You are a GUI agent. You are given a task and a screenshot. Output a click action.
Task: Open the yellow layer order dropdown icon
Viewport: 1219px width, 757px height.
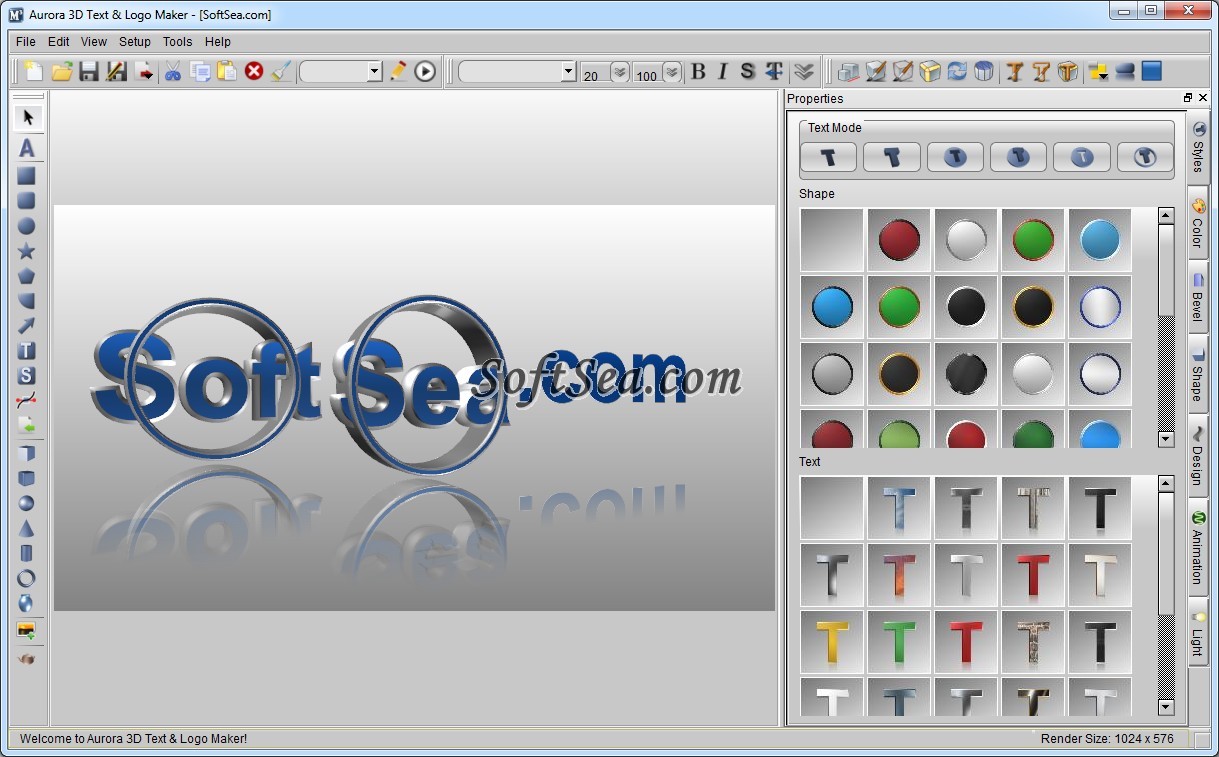[x=1098, y=71]
